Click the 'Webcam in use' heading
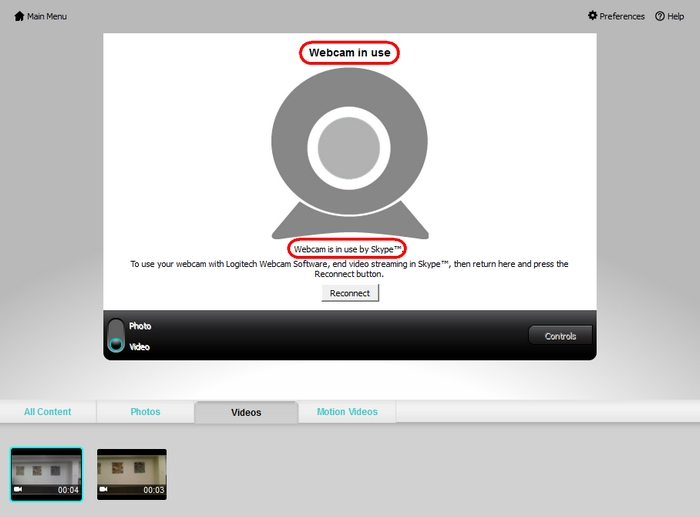Image resolution: width=700 pixels, height=517 pixels. click(350, 53)
